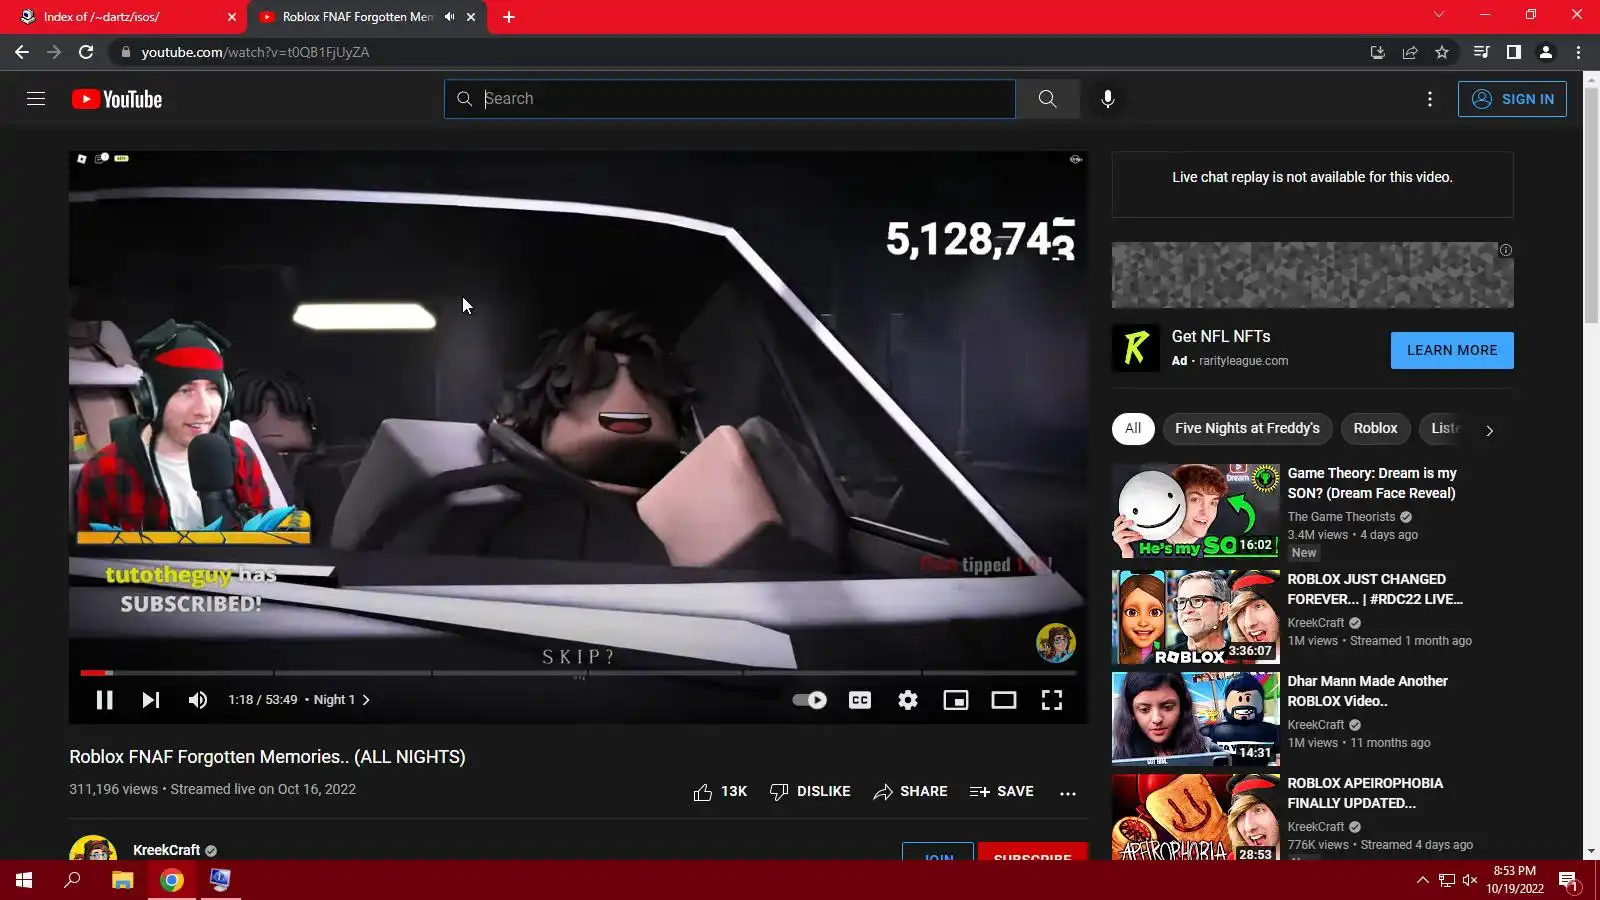Mute the Roblox FNAF tab audio

click(x=449, y=17)
